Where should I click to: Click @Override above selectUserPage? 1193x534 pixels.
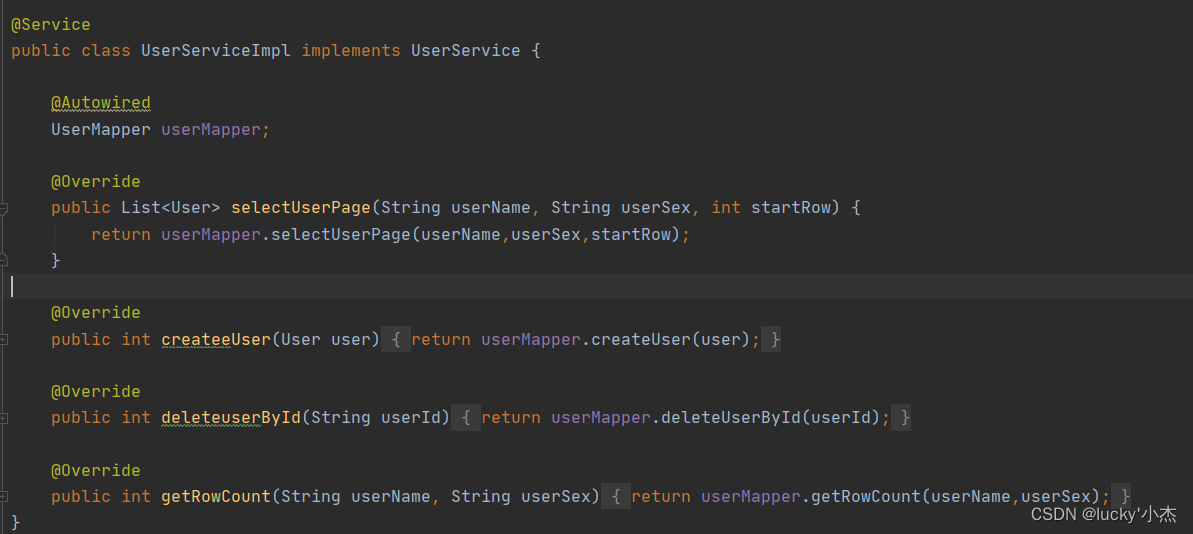point(95,182)
